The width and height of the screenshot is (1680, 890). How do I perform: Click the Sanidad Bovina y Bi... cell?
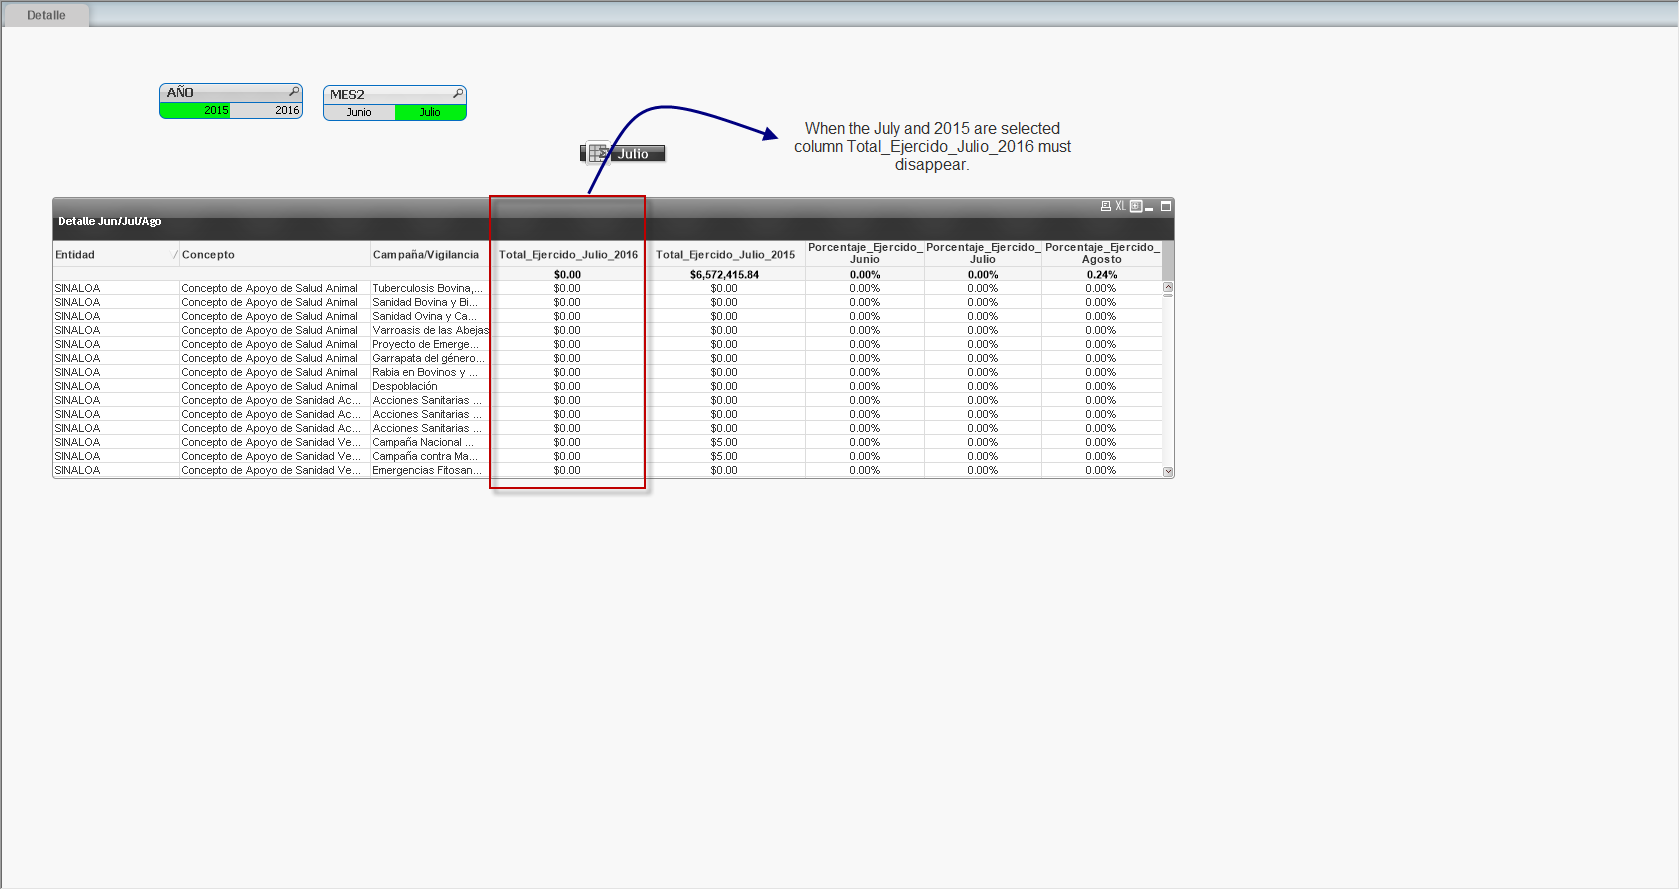coord(428,302)
